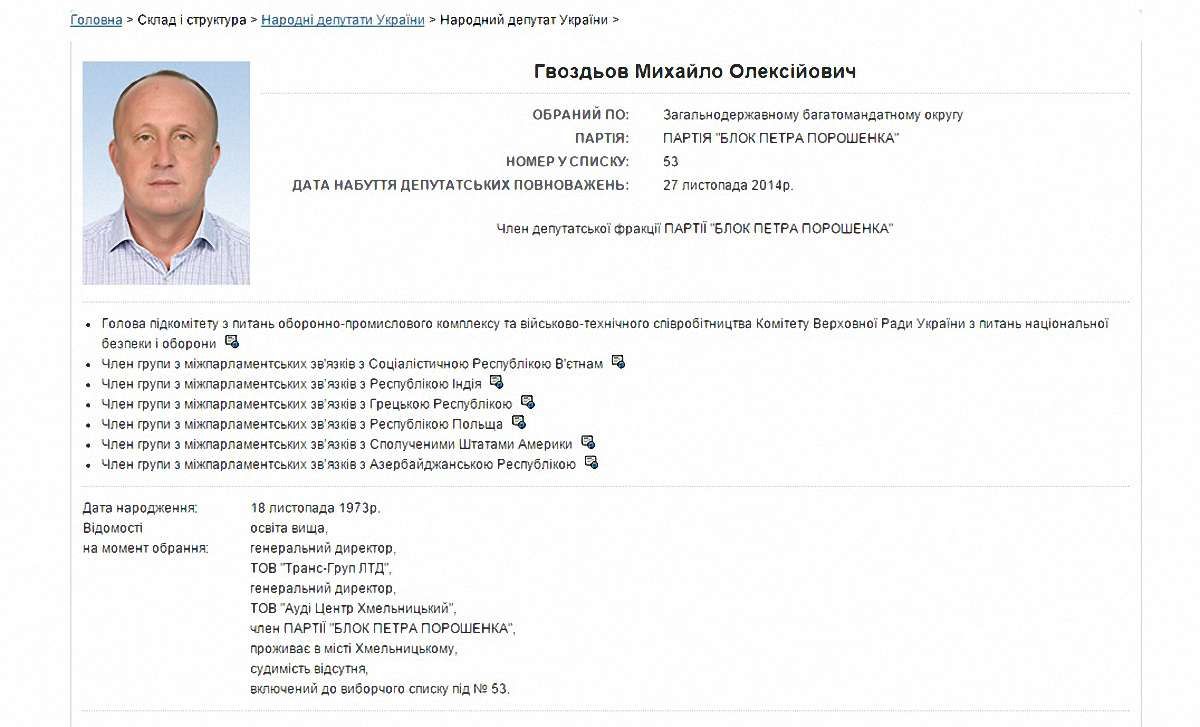Image resolution: width=1200 pixels, height=727 pixels.
Task: Open details icon for Republic of India group
Action: coord(496,382)
